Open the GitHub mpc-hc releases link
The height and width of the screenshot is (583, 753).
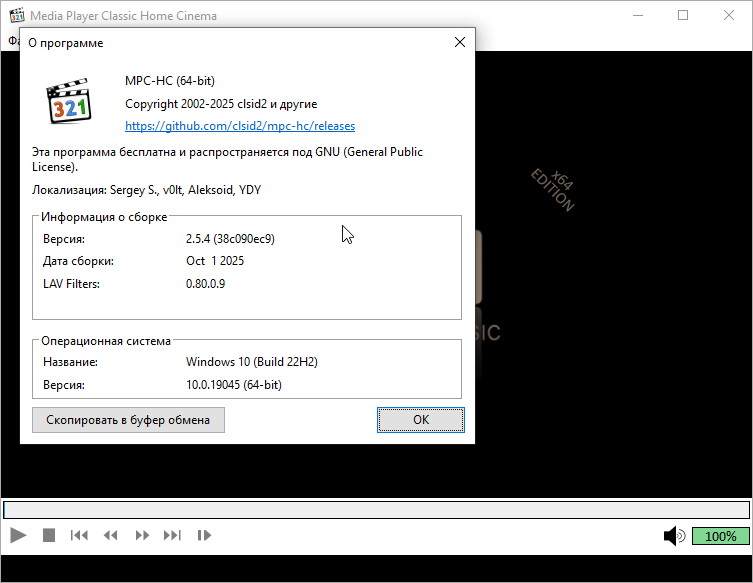(x=239, y=126)
